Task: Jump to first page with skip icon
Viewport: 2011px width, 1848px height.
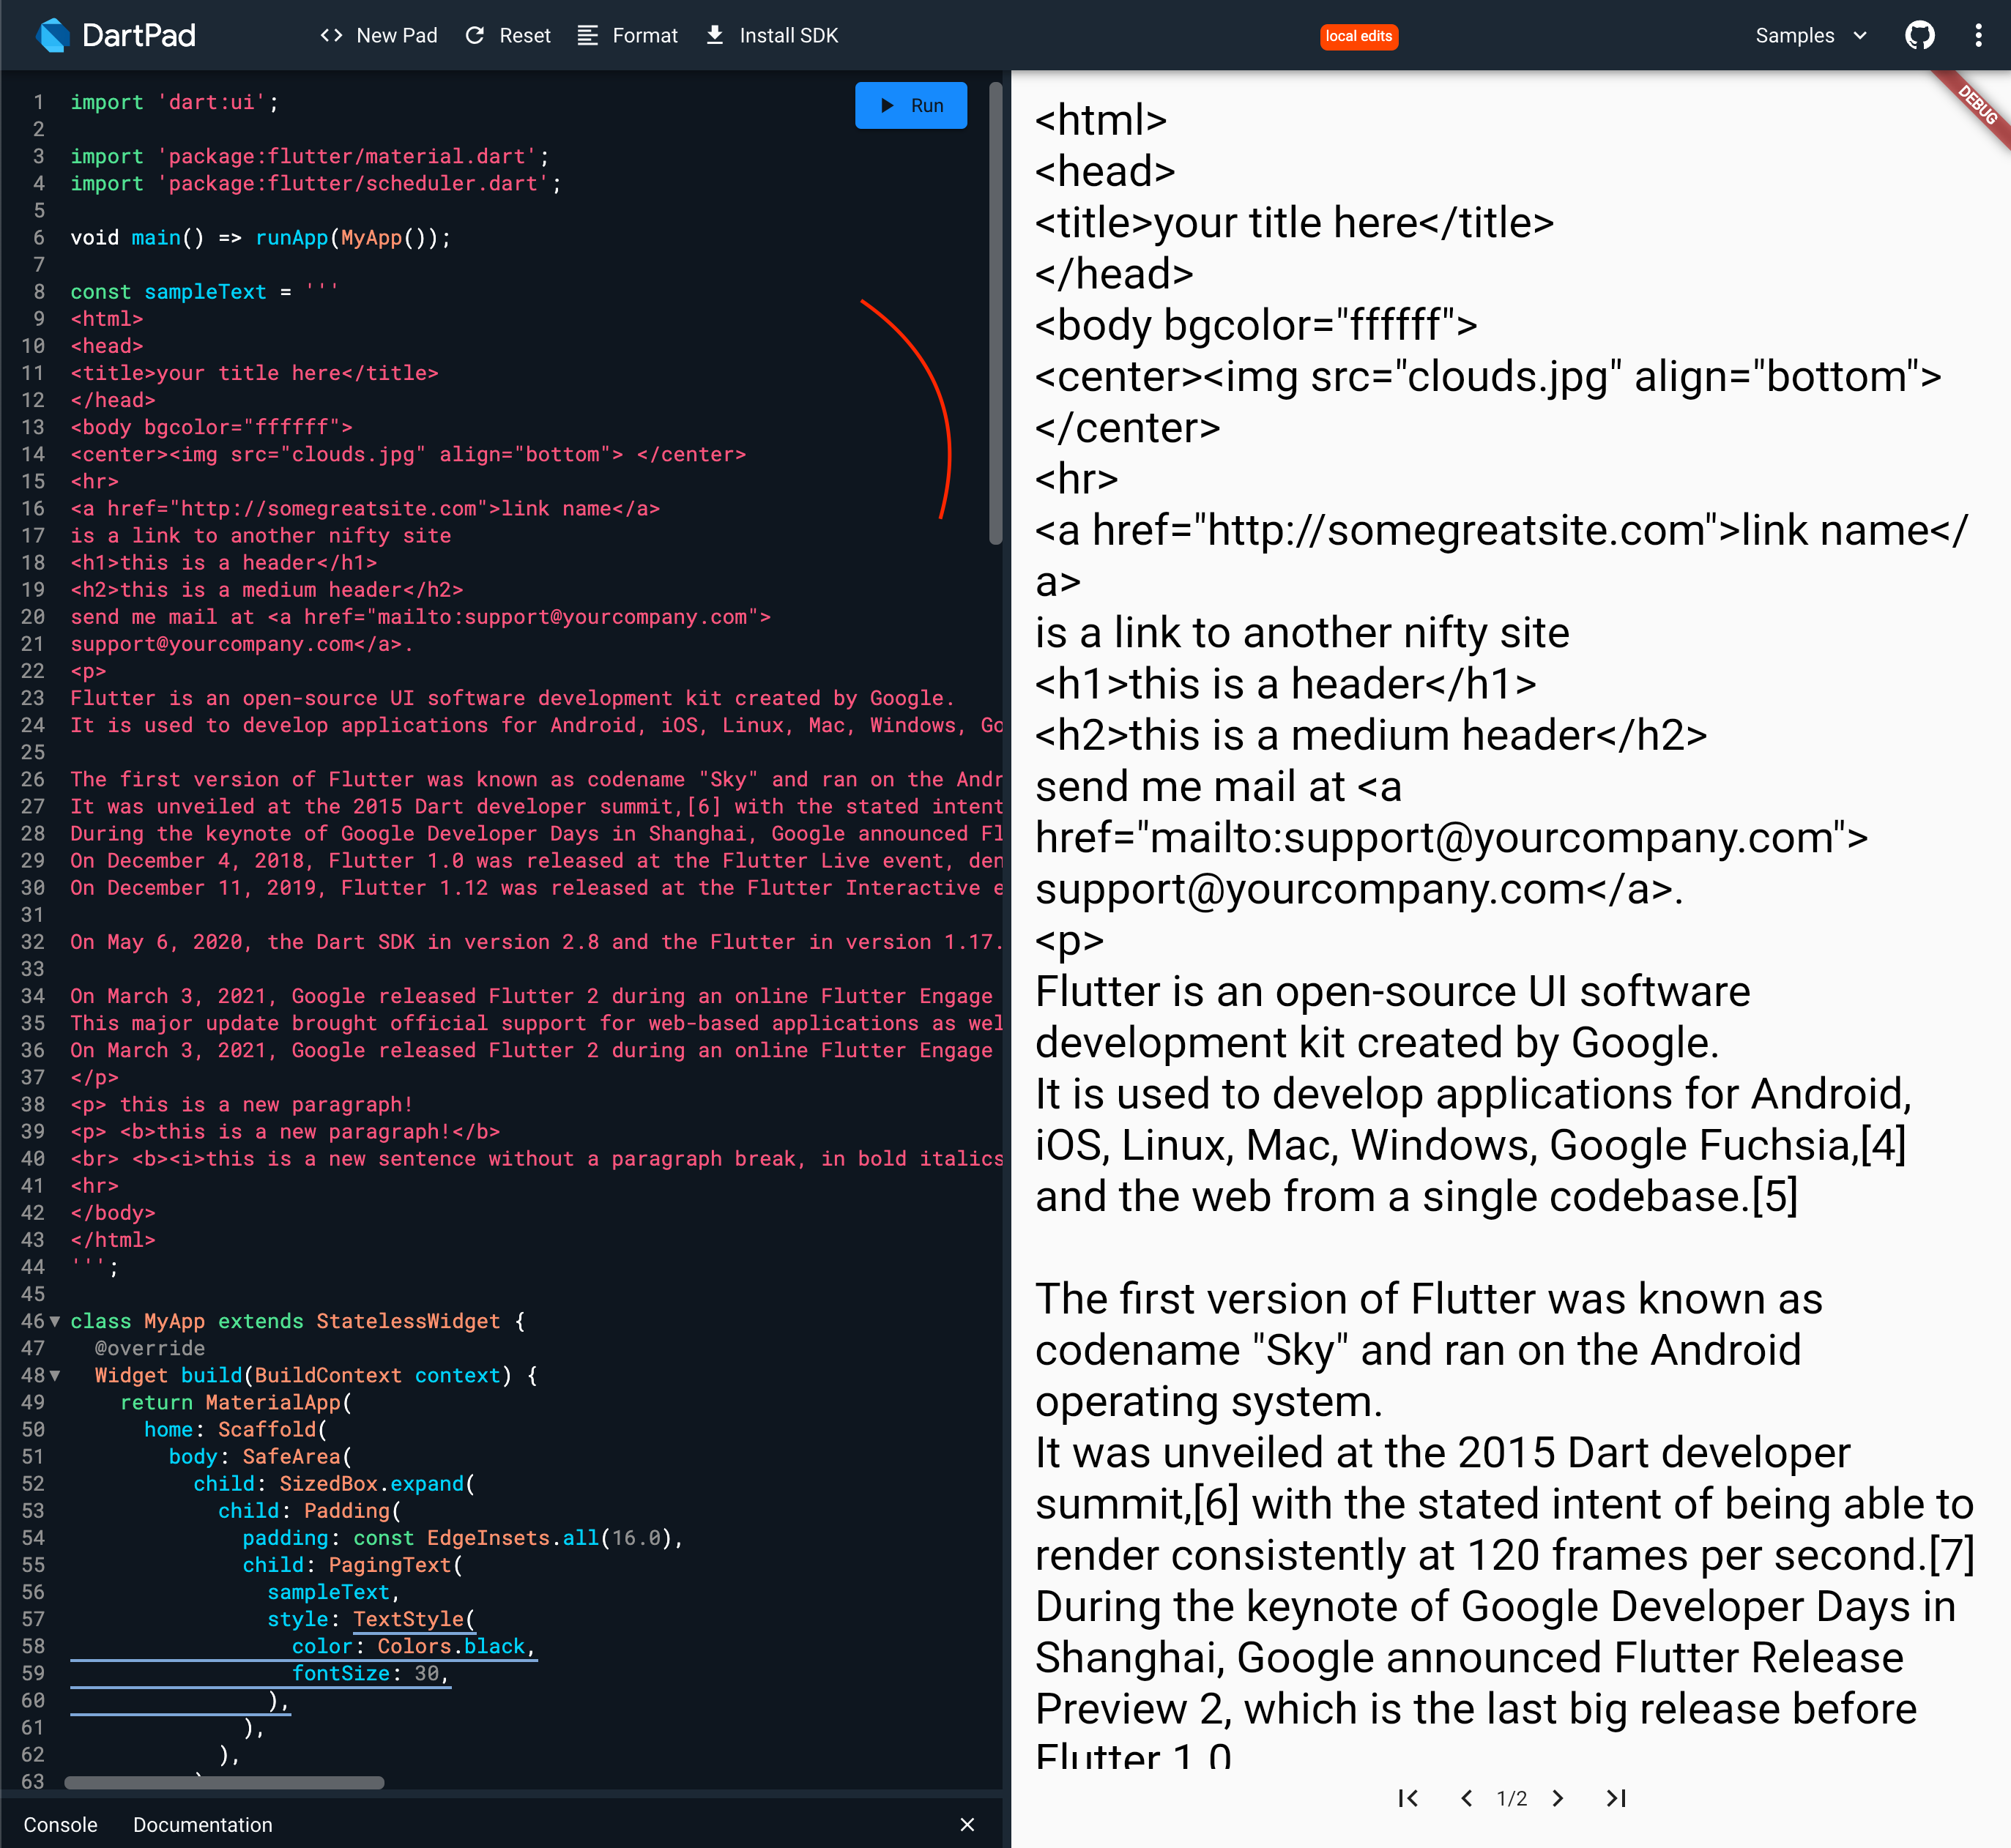Action: (1408, 1797)
